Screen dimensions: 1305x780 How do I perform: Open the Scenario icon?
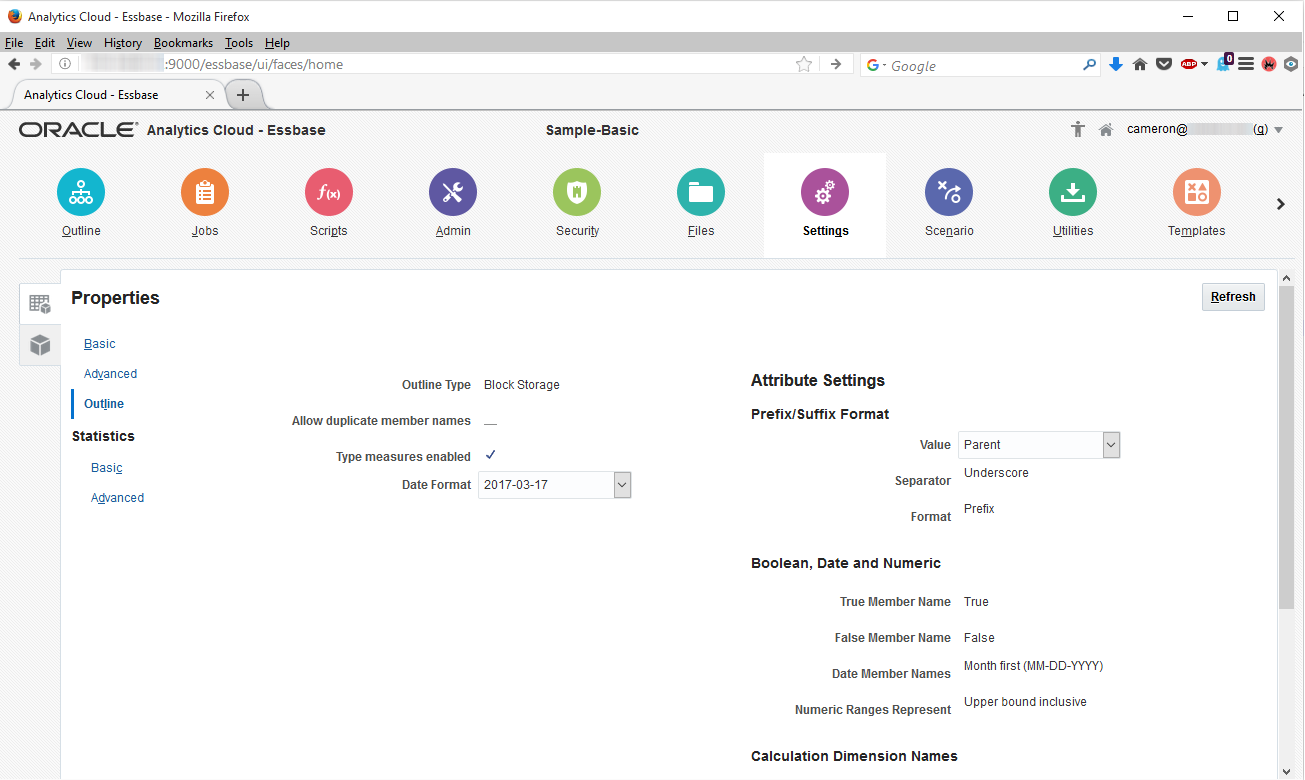tap(949, 192)
